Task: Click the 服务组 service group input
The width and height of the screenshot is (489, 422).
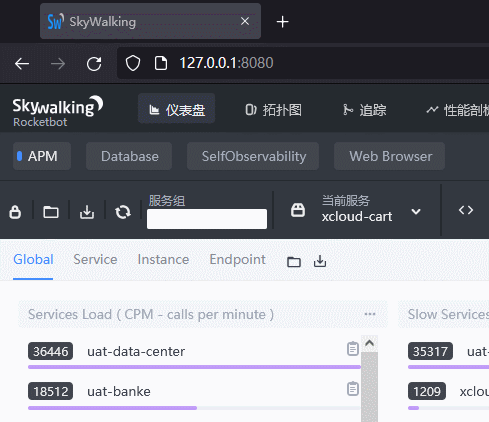Action: point(207,219)
